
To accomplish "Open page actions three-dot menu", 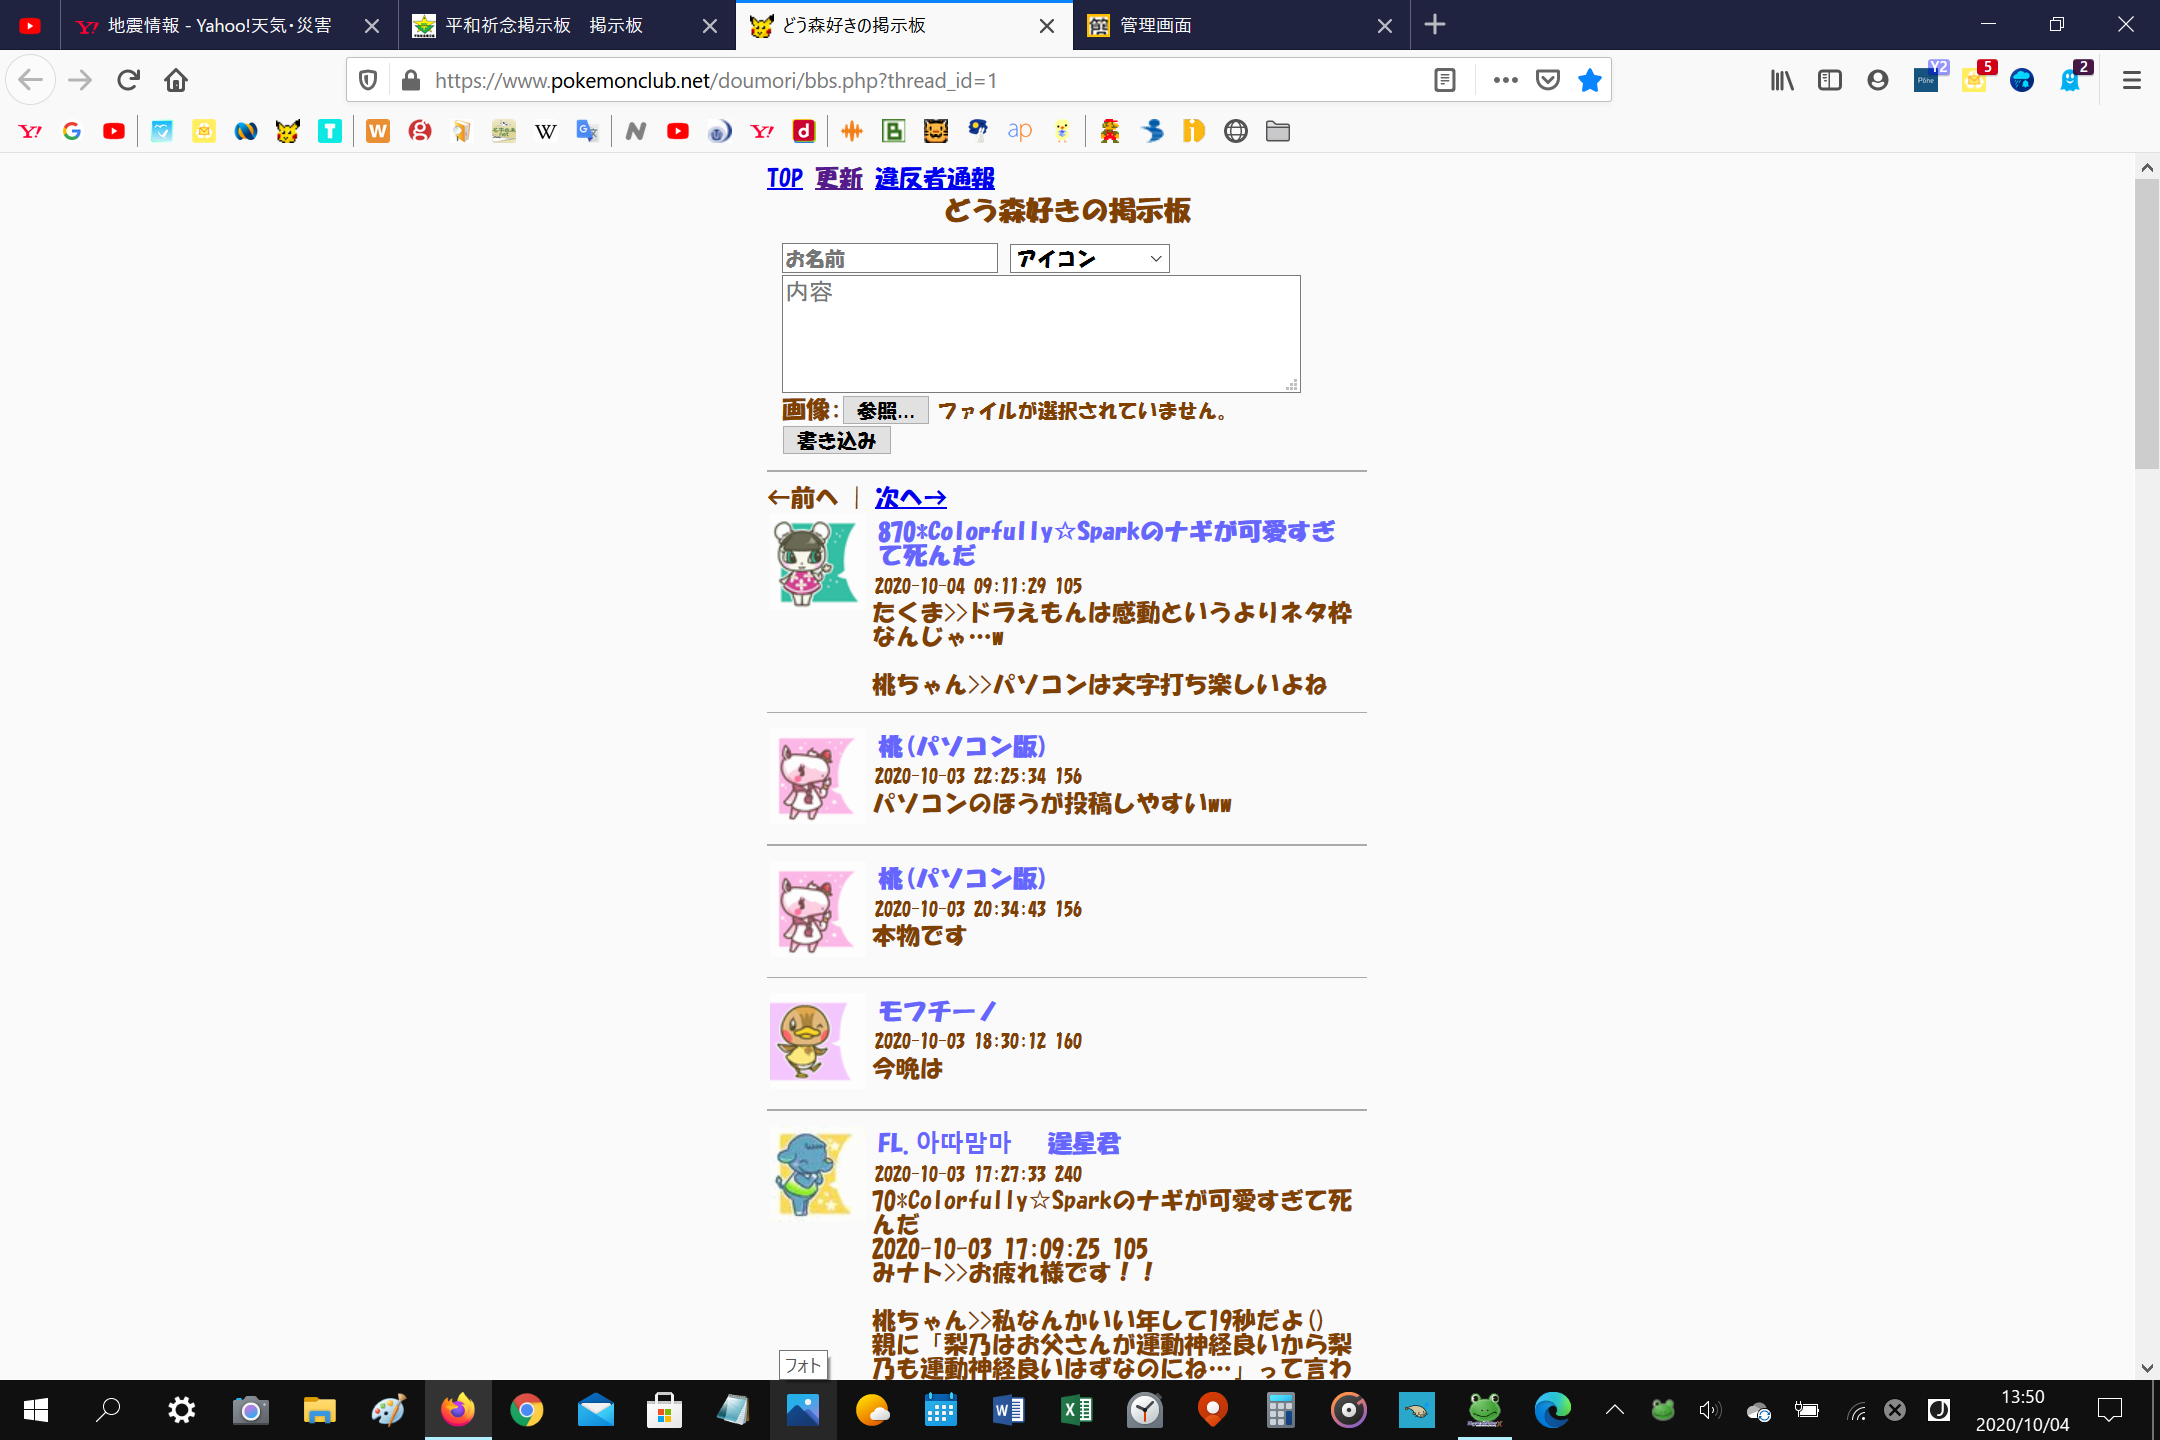I will pyautogui.click(x=1505, y=80).
